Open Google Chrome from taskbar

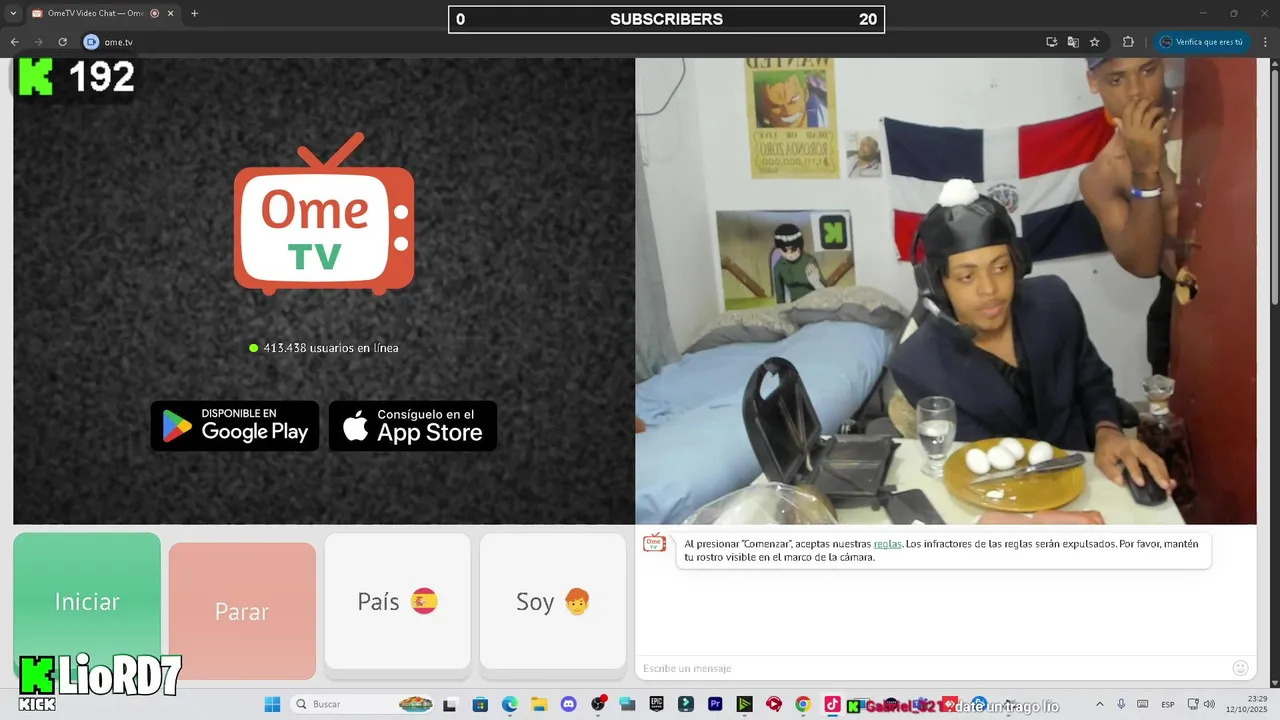pyautogui.click(x=802, y=704)
